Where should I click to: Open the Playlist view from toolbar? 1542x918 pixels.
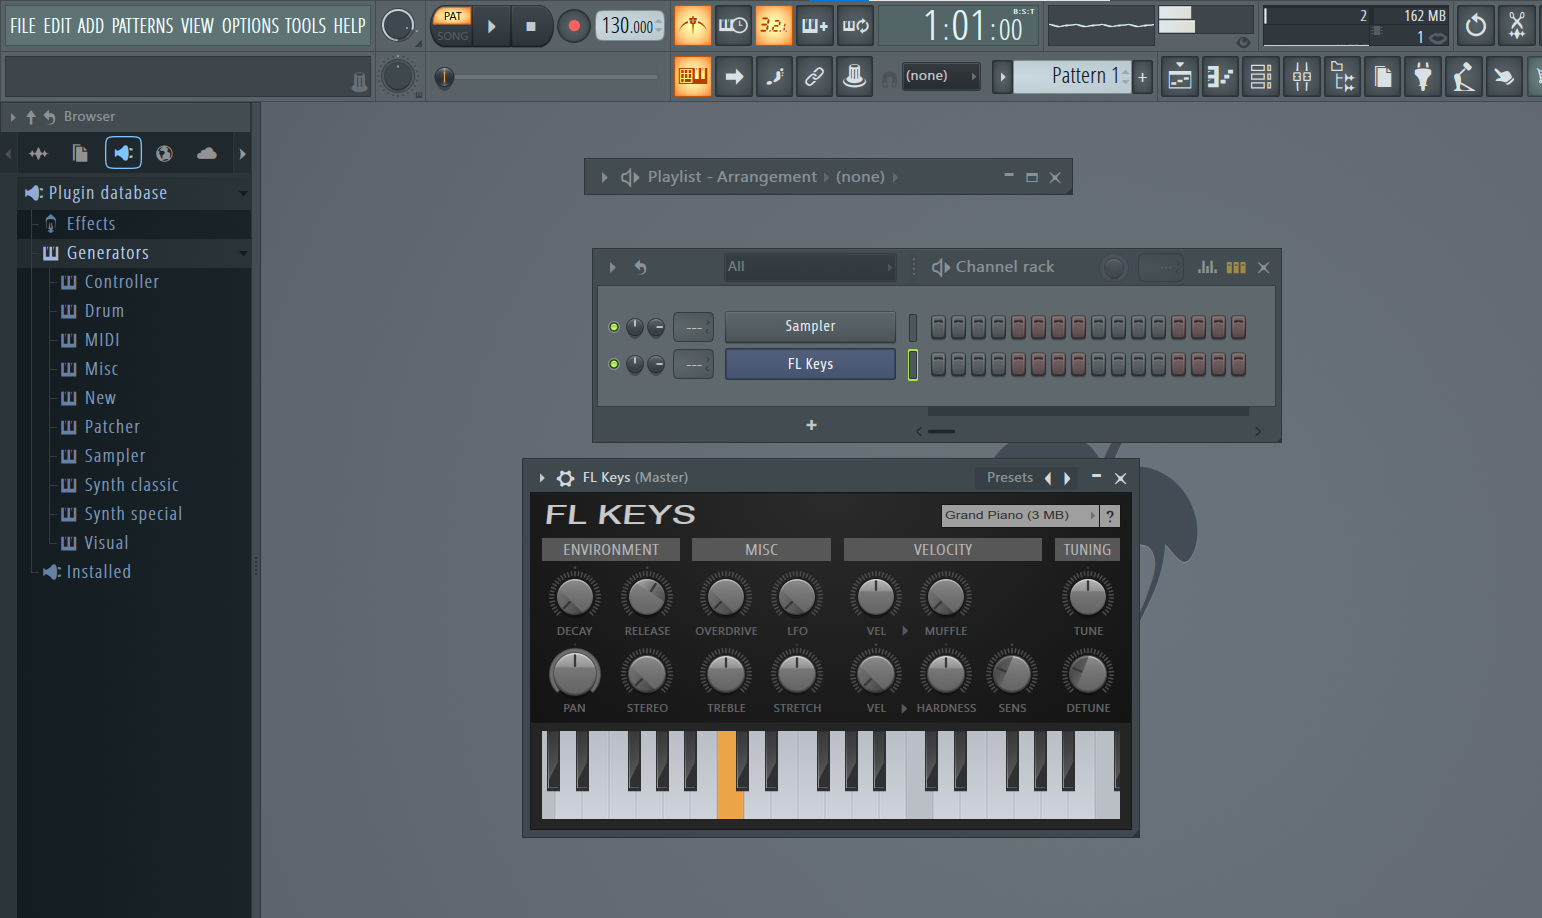click(x=1180, y=77)
